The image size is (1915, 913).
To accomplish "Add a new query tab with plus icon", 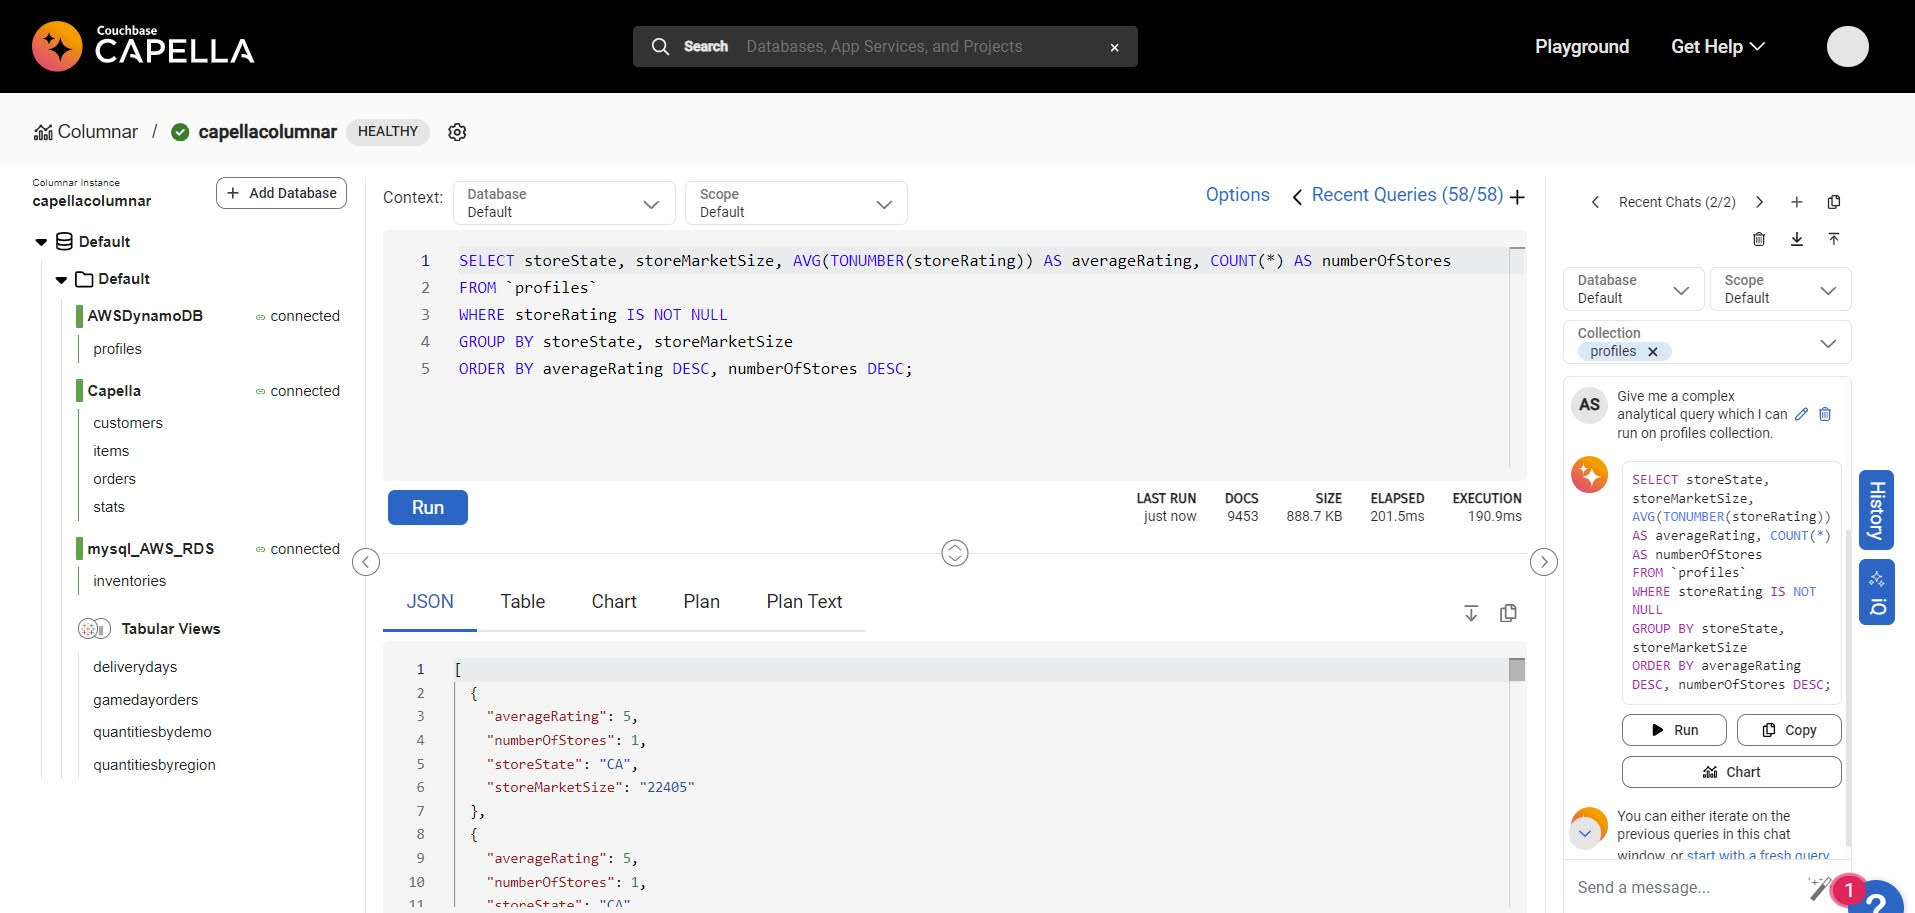I will click(x=1518, y=197).
